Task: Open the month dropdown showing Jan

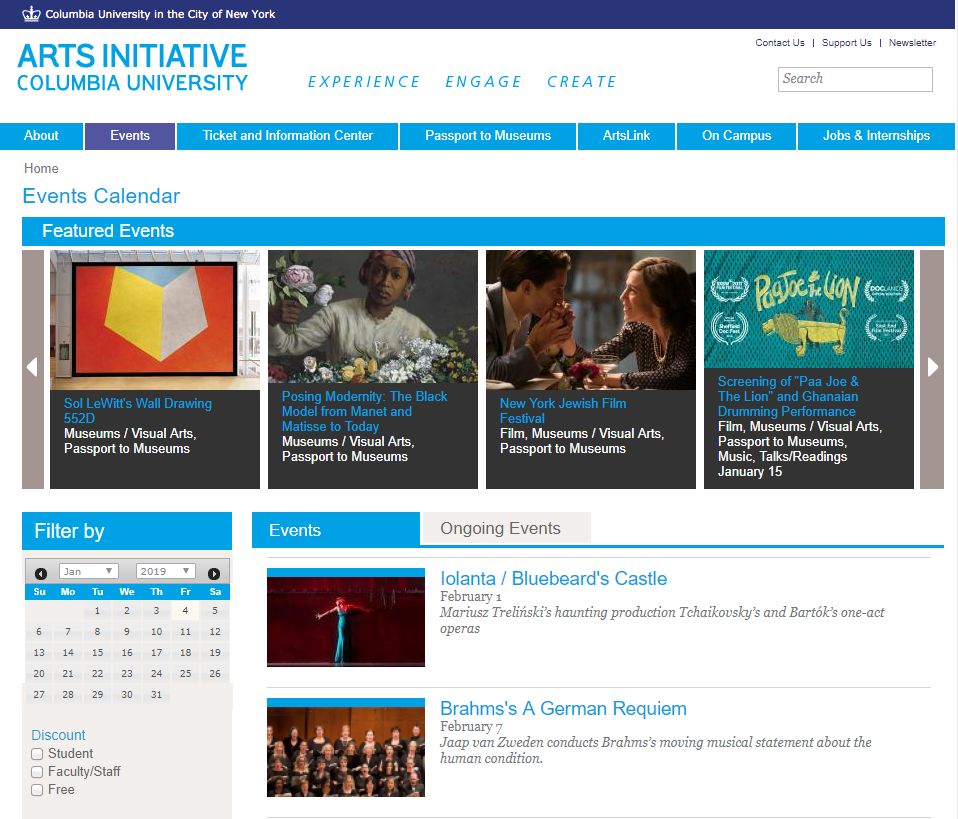Action: click(x=89, y=571)
